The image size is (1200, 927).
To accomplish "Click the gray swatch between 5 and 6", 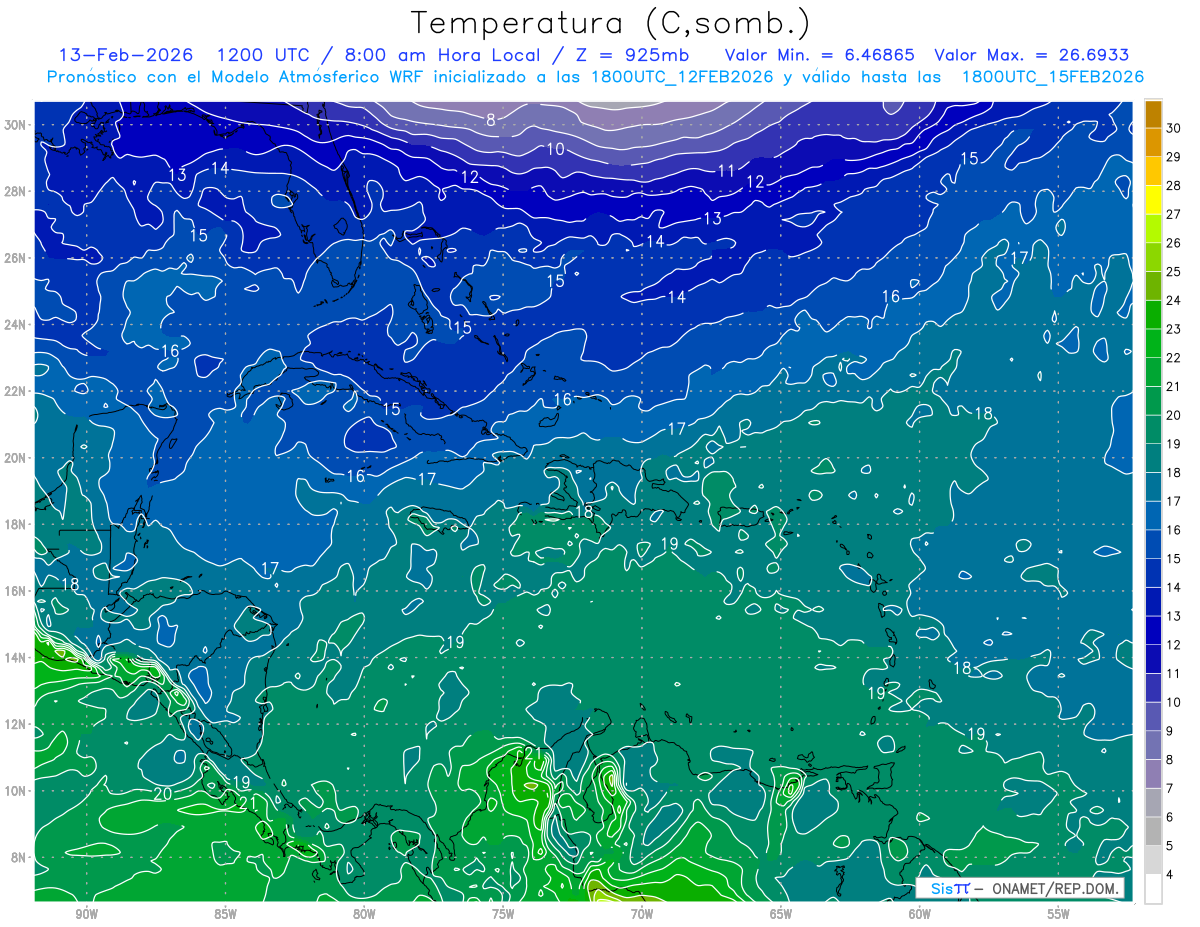I will [x=1153, y=830].
